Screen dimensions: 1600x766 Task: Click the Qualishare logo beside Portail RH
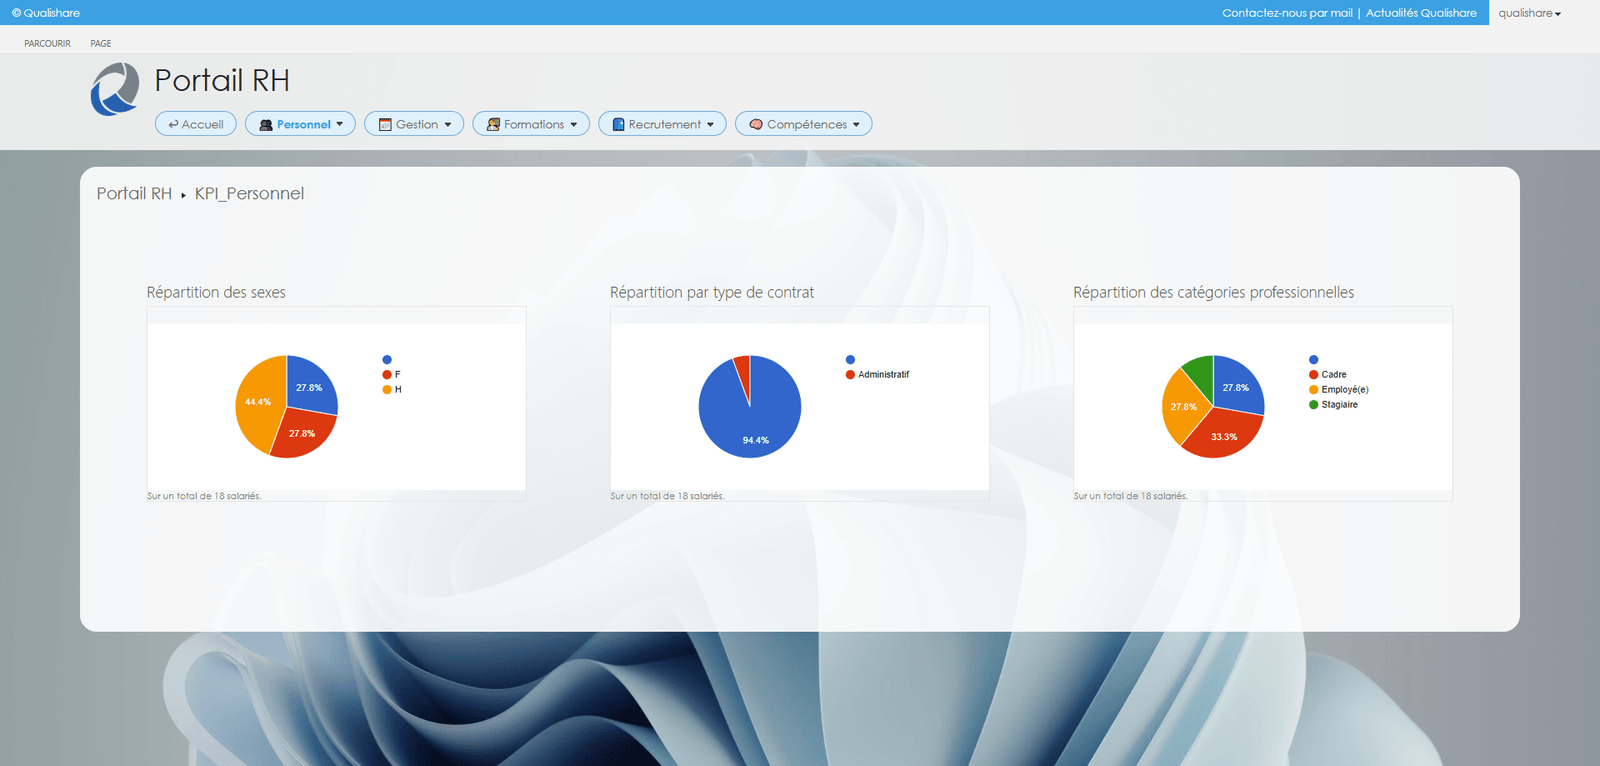pyautogui.click(x=115, y=89)
